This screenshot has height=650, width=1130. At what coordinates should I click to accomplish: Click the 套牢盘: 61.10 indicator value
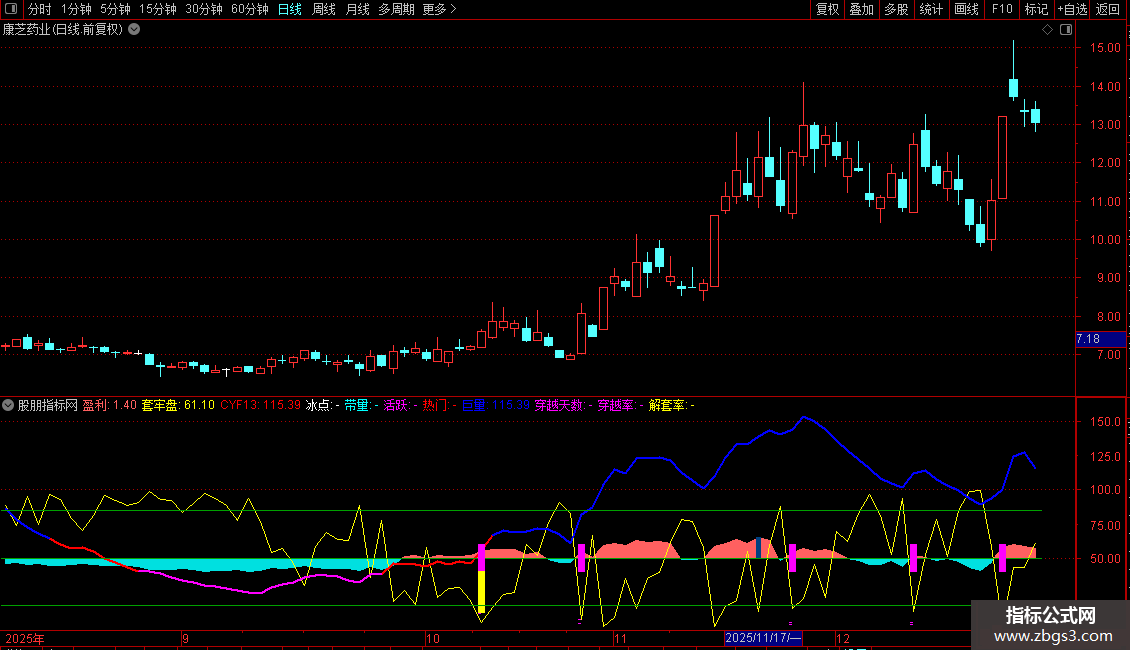click(x=178, y=405)
